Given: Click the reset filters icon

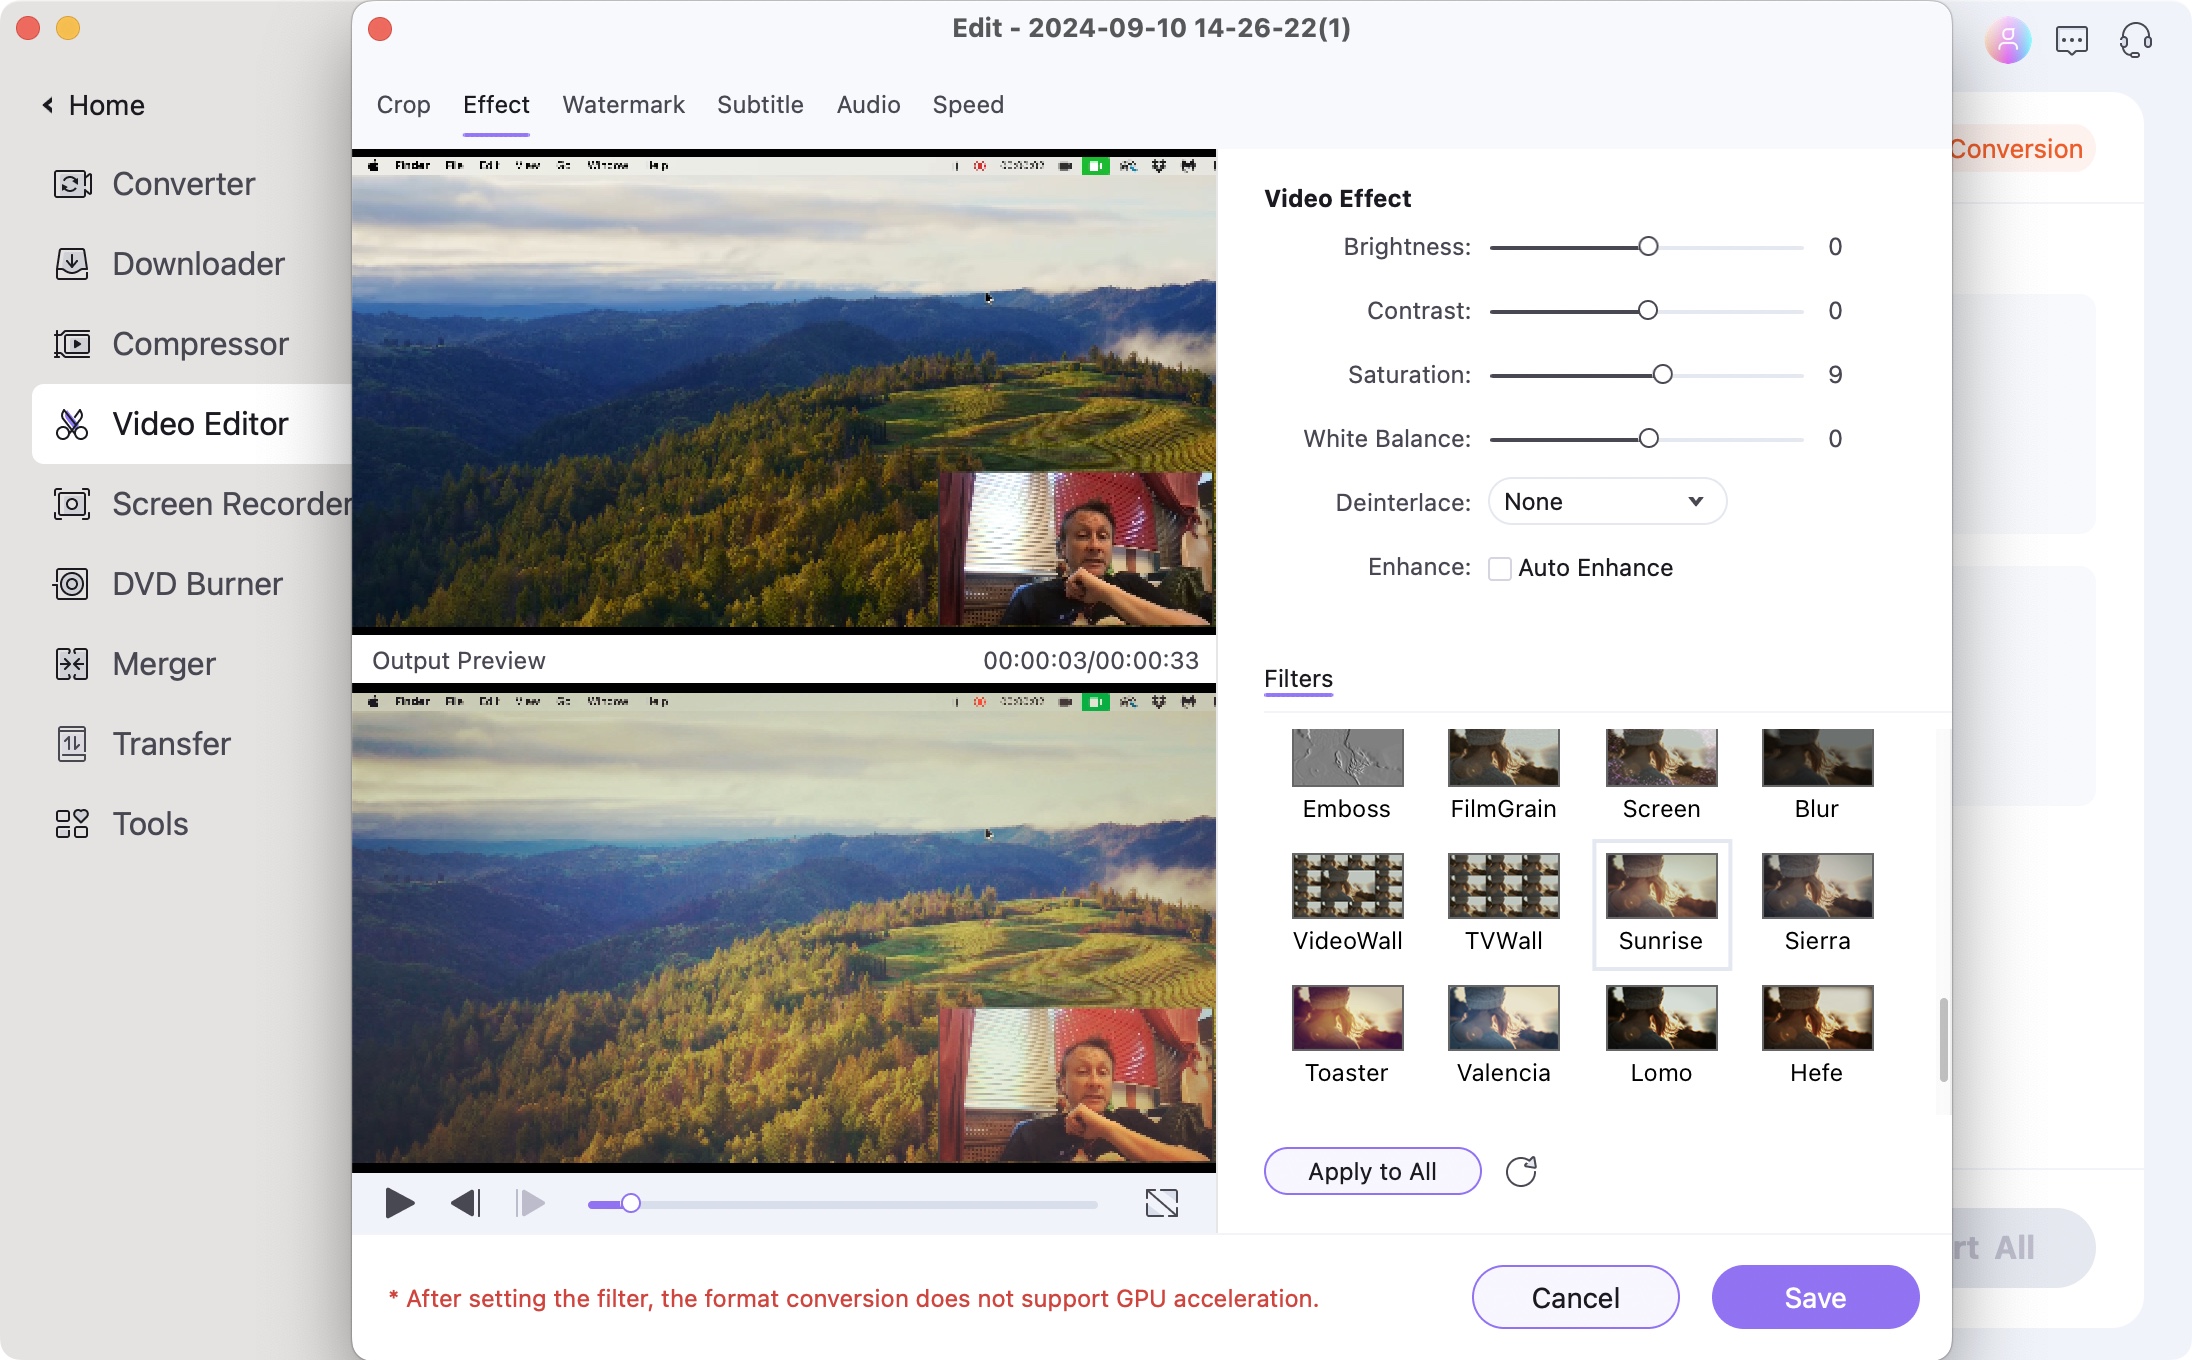Looking at the screenshot, I should point(1518,1170).
